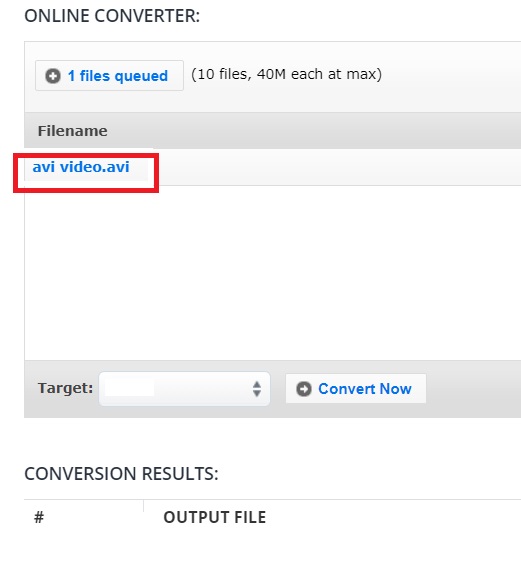Click the blank selected value in Target field
Image resolution: width=521 pixels, height=563 pixels.
129,388
